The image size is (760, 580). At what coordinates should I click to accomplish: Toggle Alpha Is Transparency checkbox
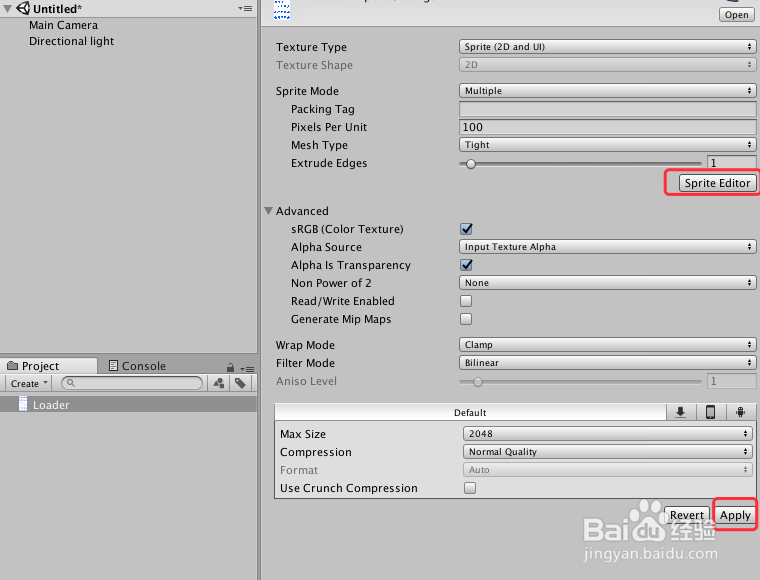tap(466, 265)
